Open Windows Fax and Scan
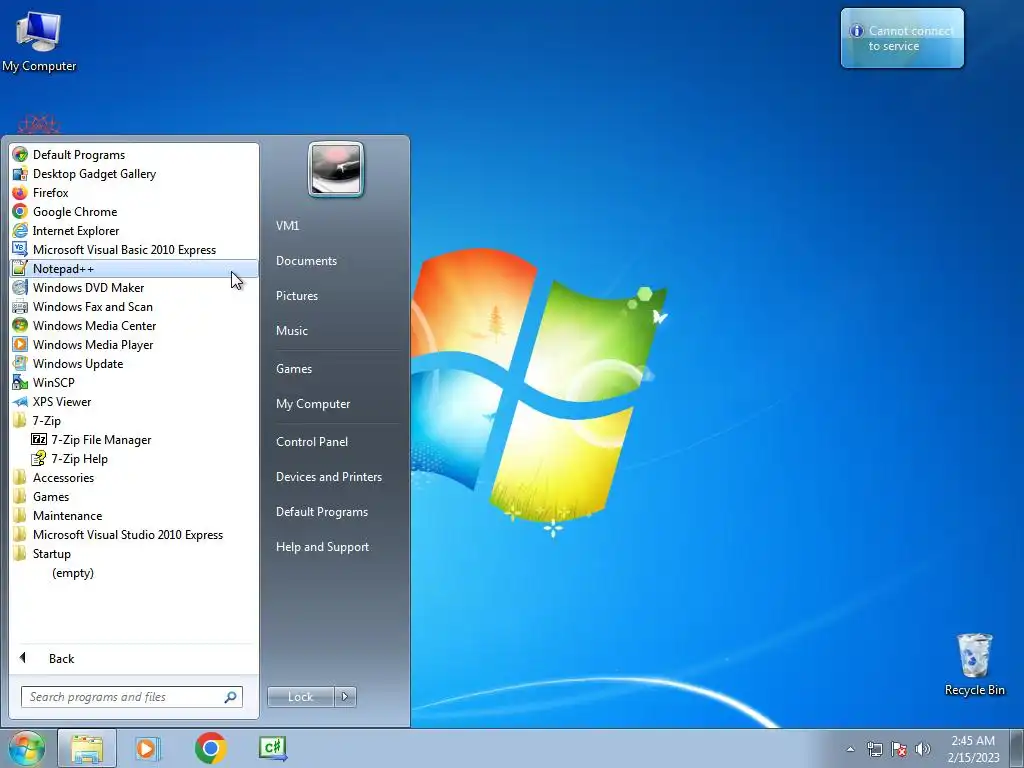This screenshot has height=768, width=1024. coord(134,306)
